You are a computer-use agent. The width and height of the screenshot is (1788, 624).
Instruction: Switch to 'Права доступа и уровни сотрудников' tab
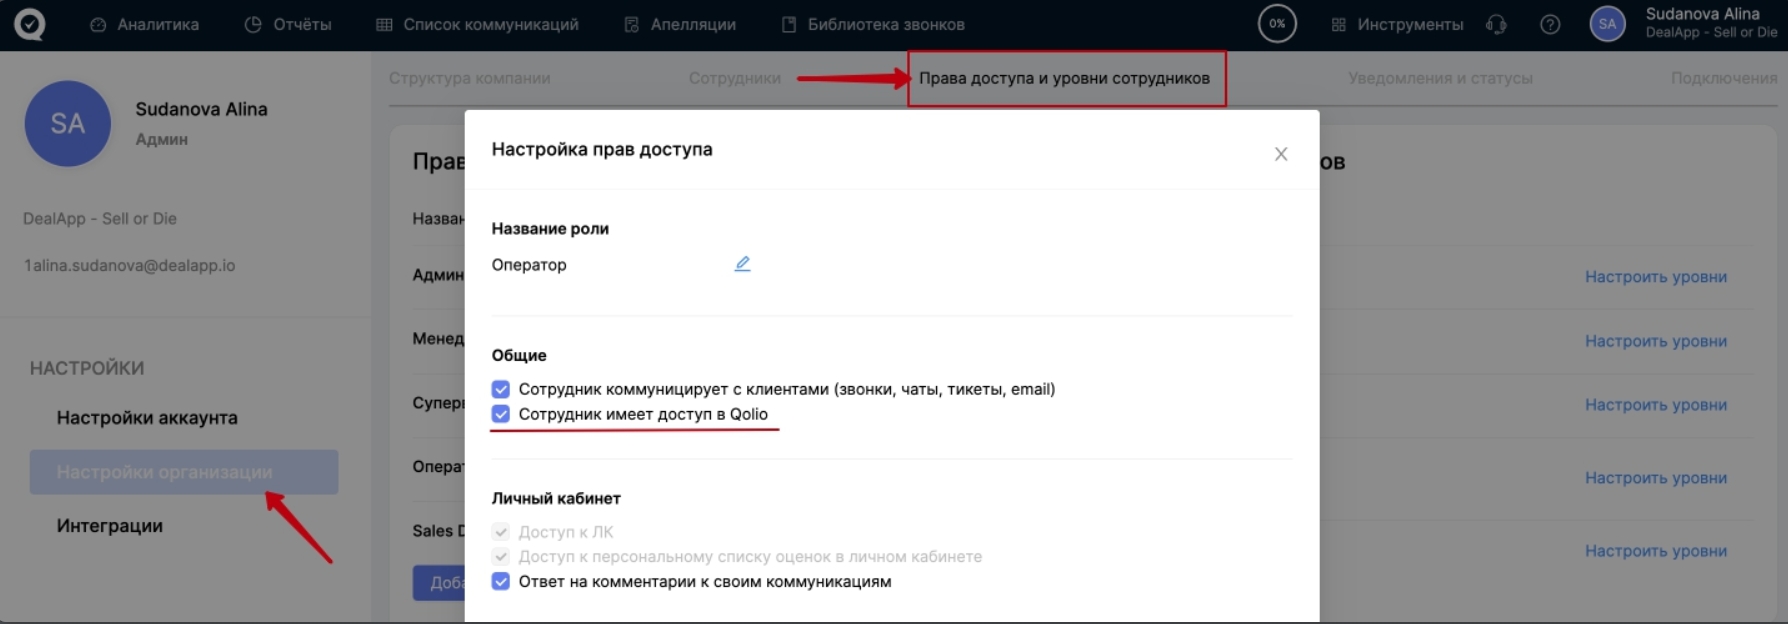click(x=1064, y=78)
